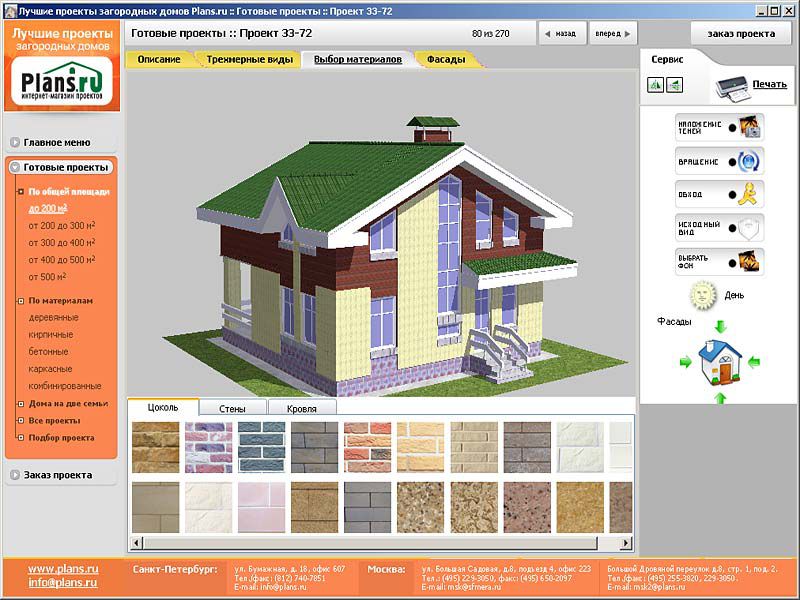The width and height of the screenshot is (800, 600).
Task: Select the pink and purple brick swatch
Action: tap(208, 440)
